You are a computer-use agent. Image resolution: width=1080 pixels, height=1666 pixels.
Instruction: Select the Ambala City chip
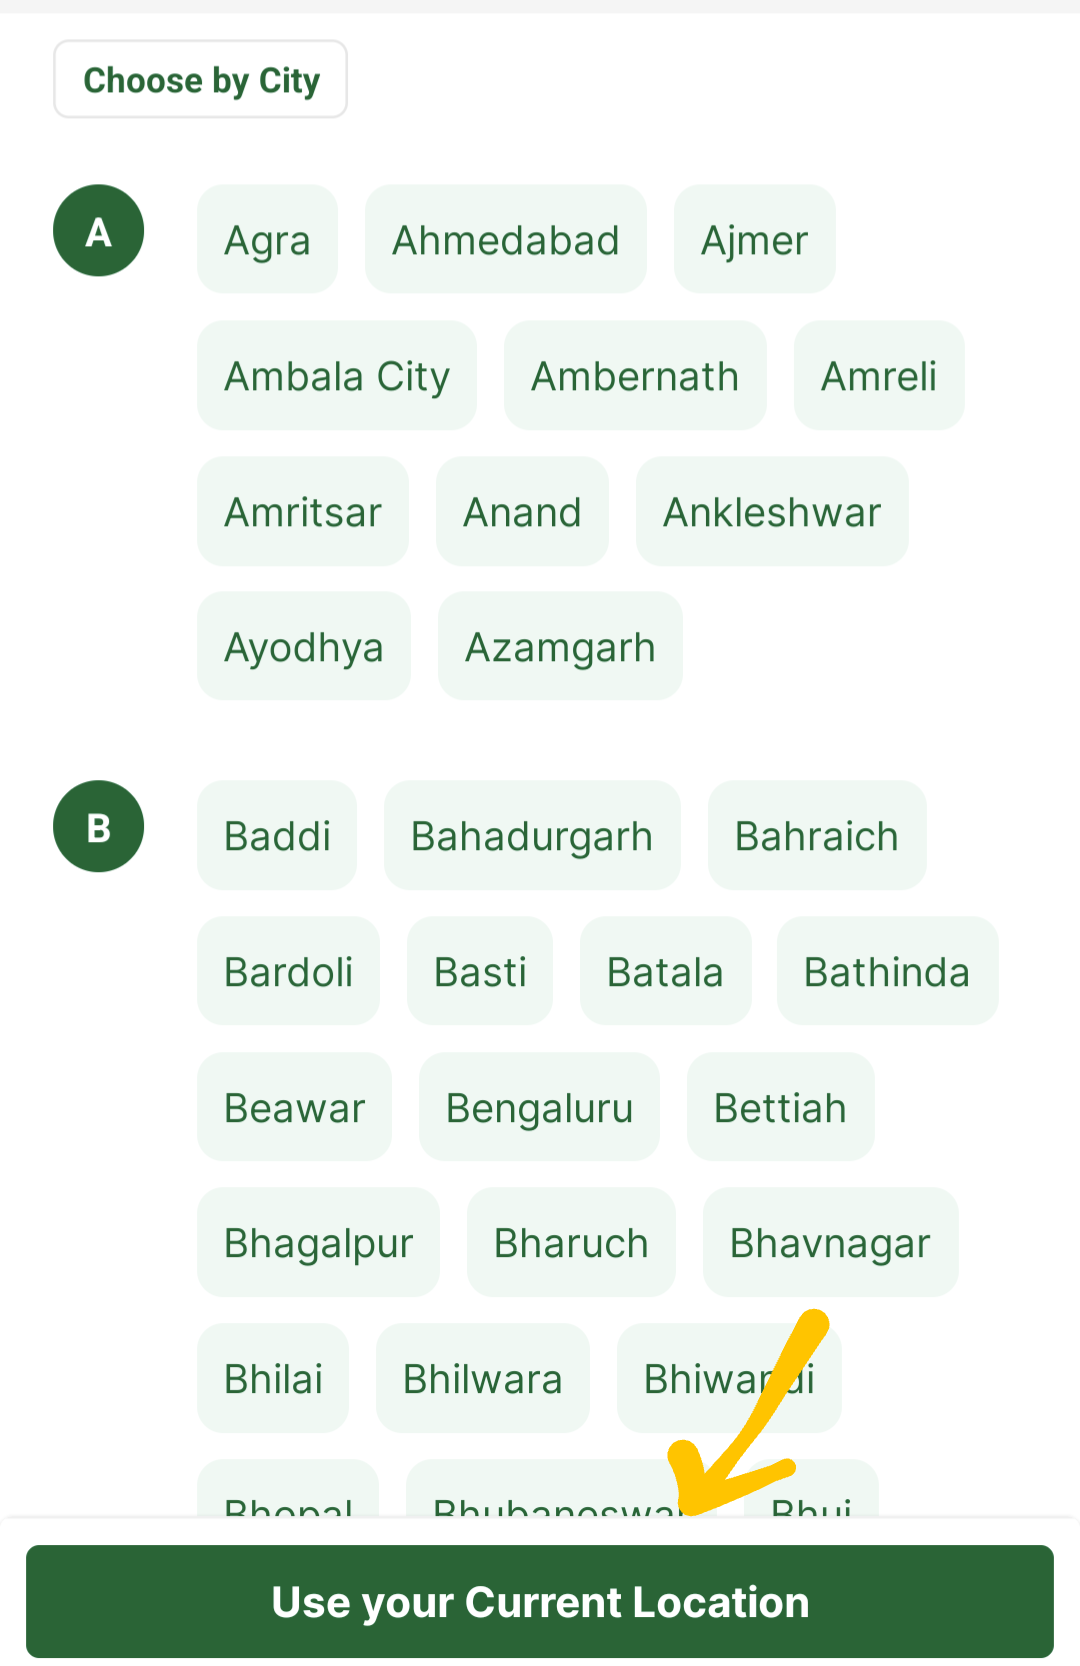click(x=337, y=376)
